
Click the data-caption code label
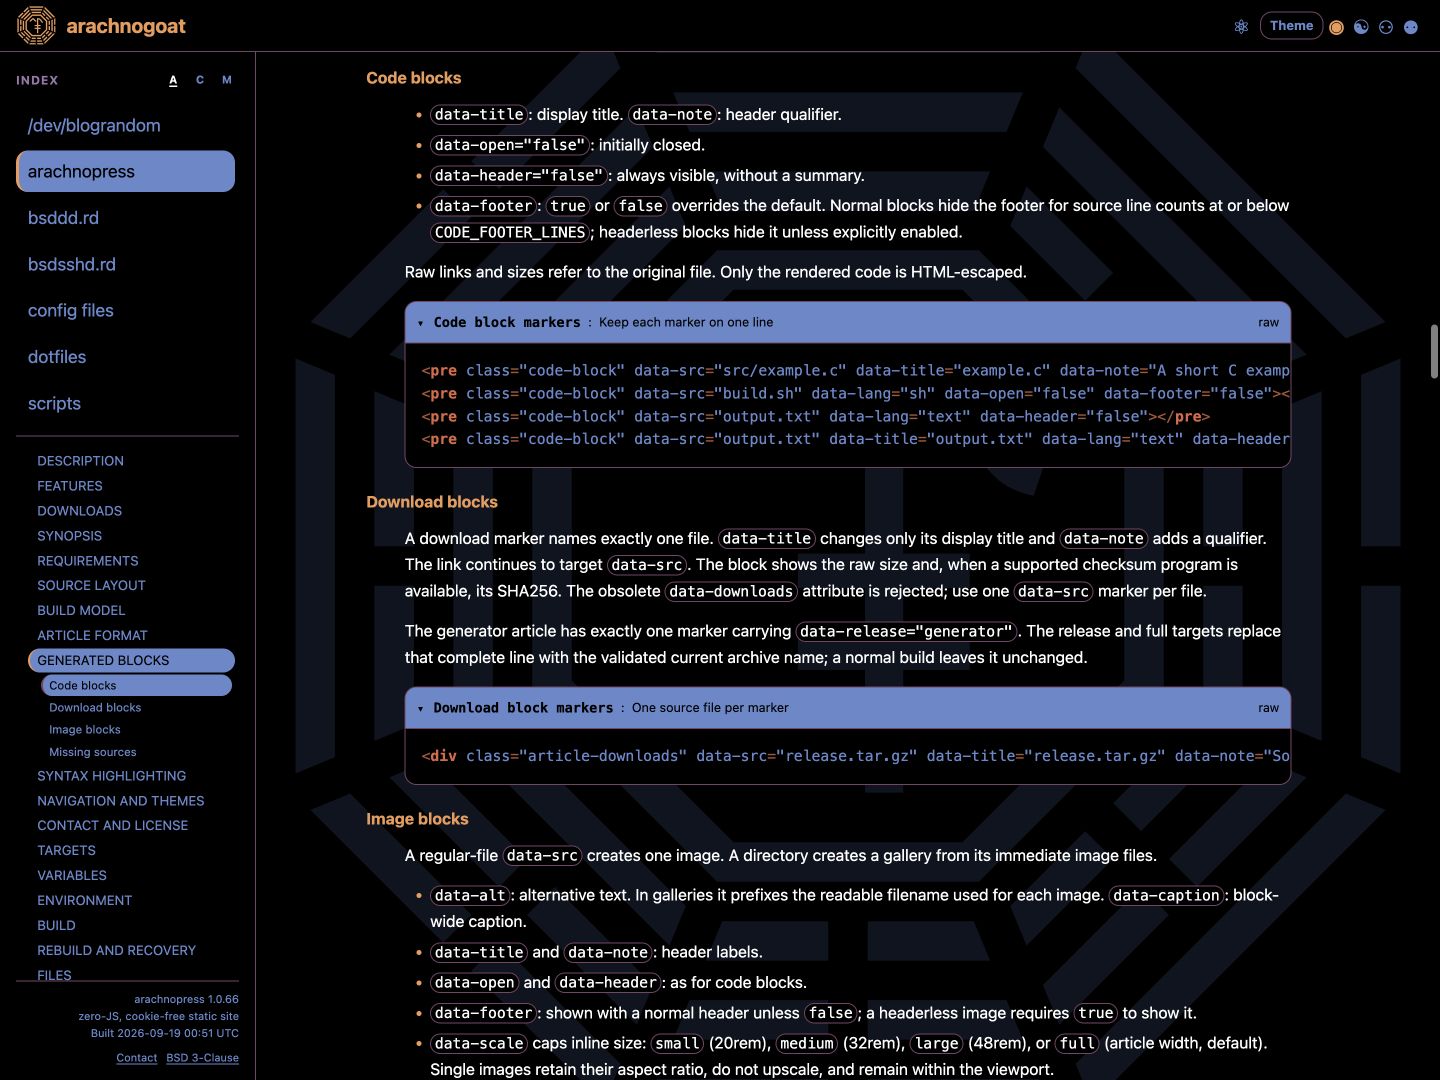click(x=1167, y=895)
